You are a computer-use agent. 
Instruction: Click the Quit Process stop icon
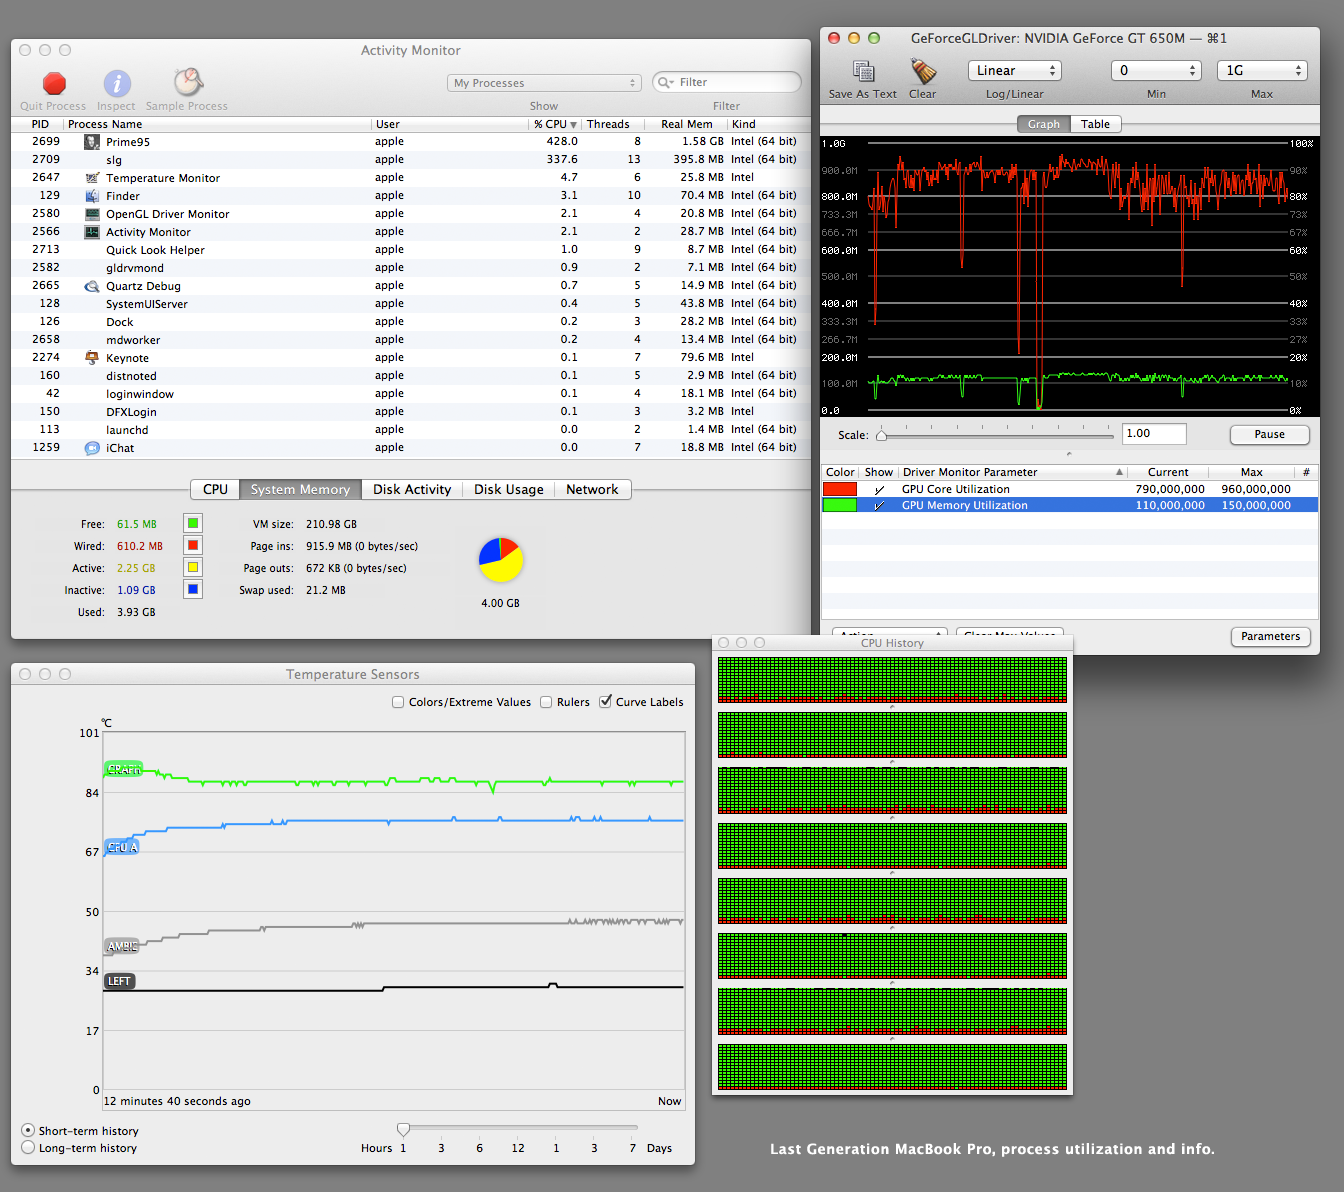[x=54, y=83]
